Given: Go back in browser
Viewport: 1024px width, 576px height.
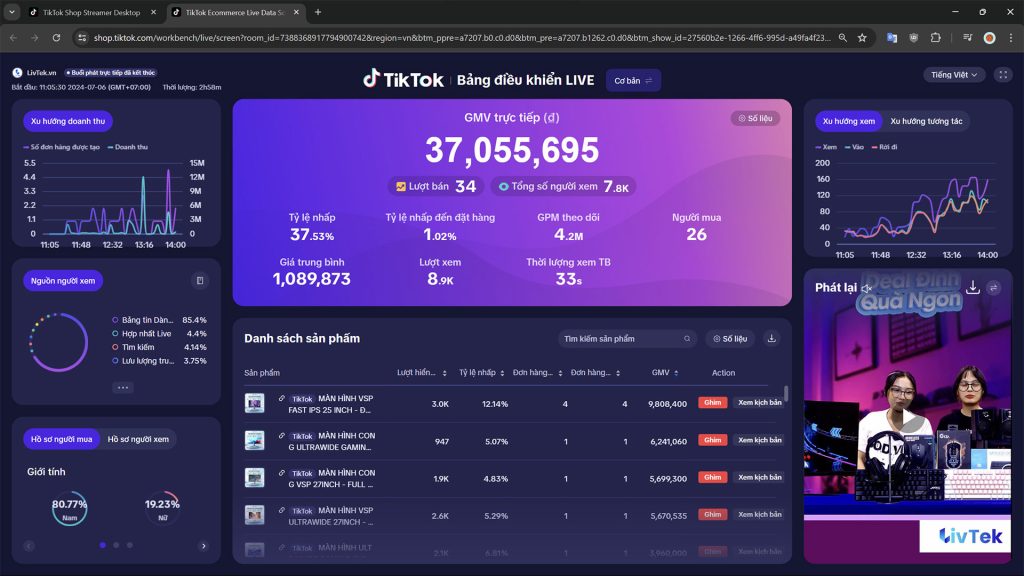Looking at the screenshot, I should tap(13, 38).
